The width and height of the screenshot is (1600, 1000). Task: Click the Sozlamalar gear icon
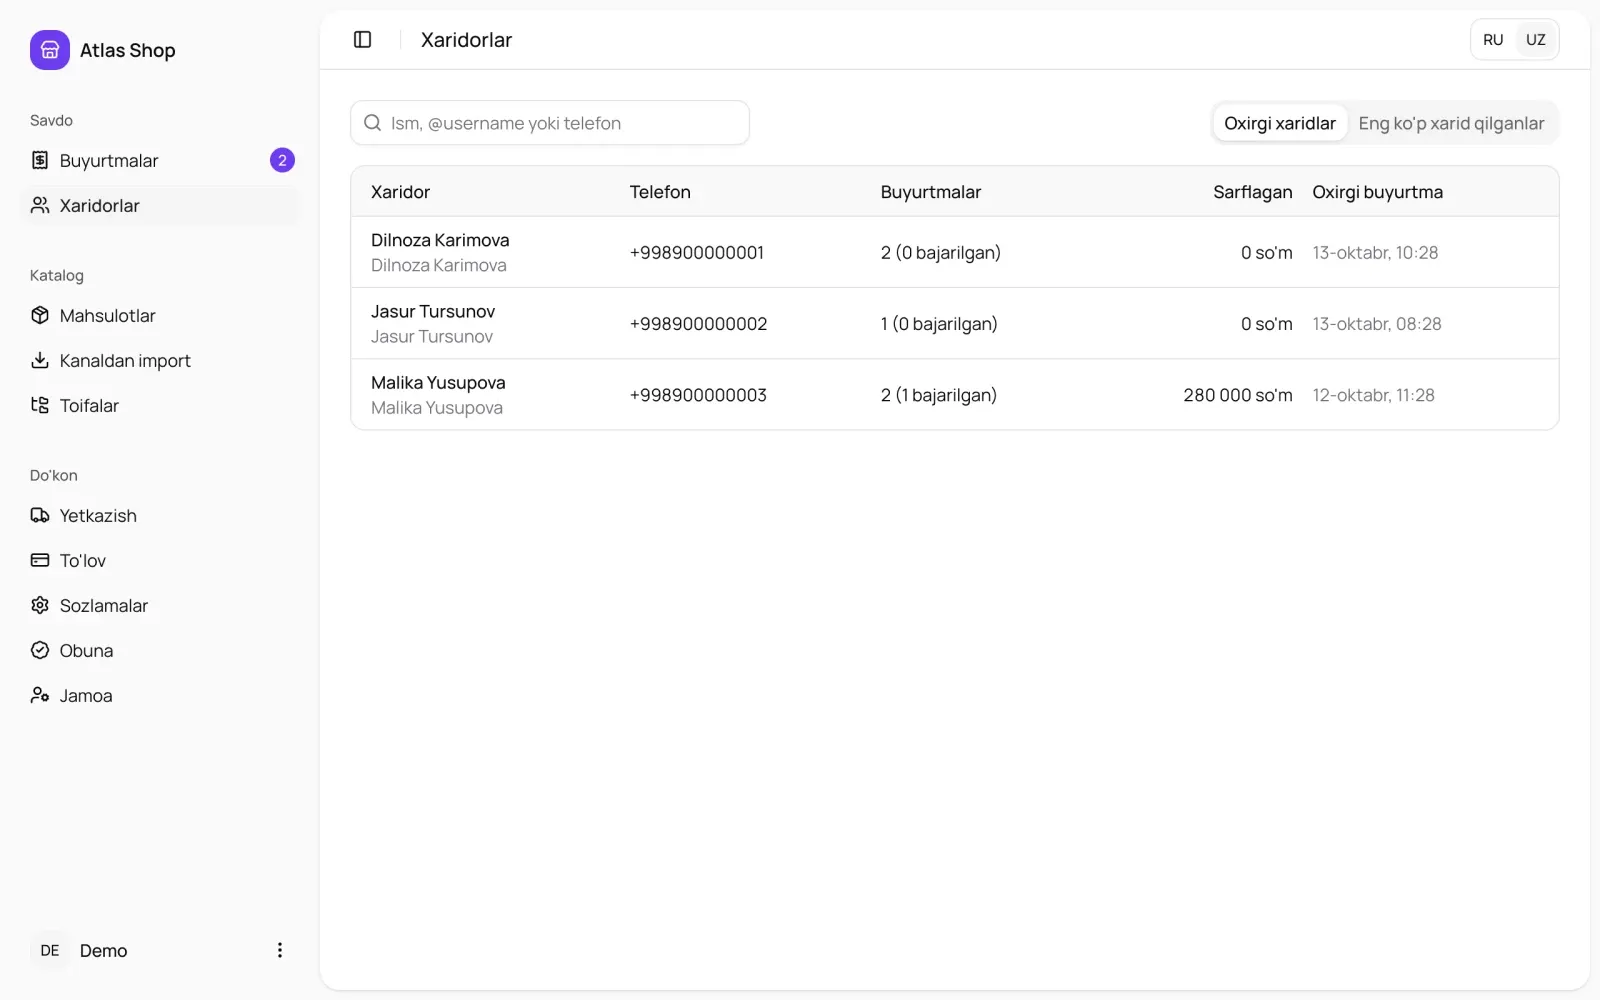40,605
